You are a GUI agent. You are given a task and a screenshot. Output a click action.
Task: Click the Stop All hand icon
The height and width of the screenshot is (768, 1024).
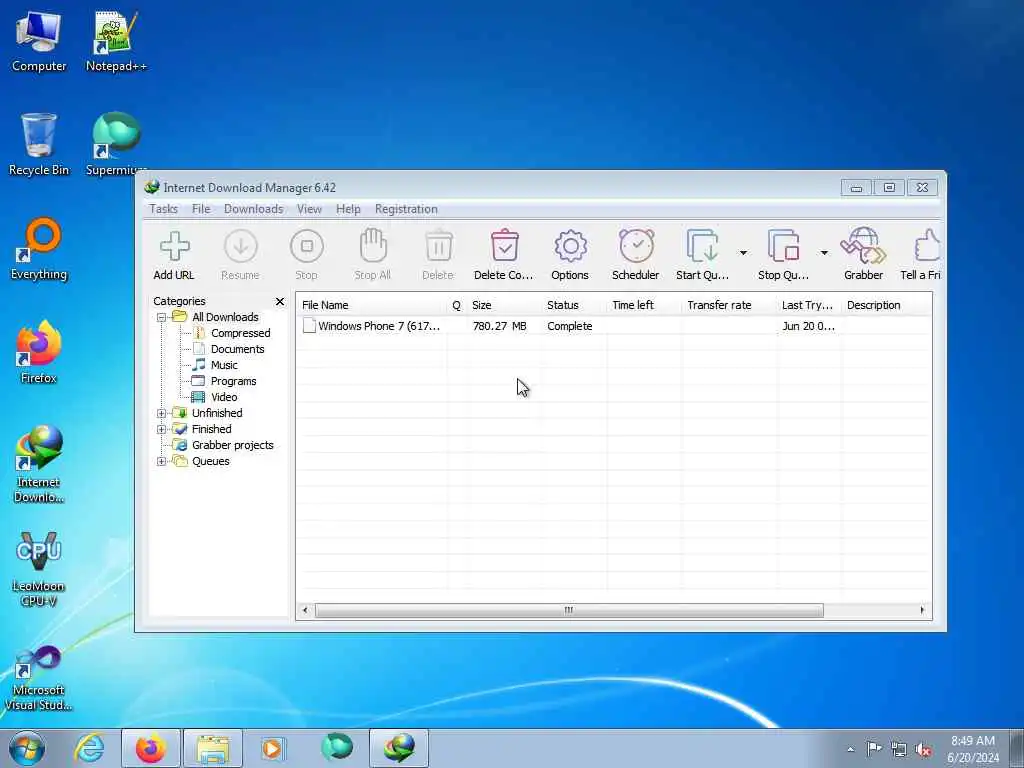tap(373, 246)
